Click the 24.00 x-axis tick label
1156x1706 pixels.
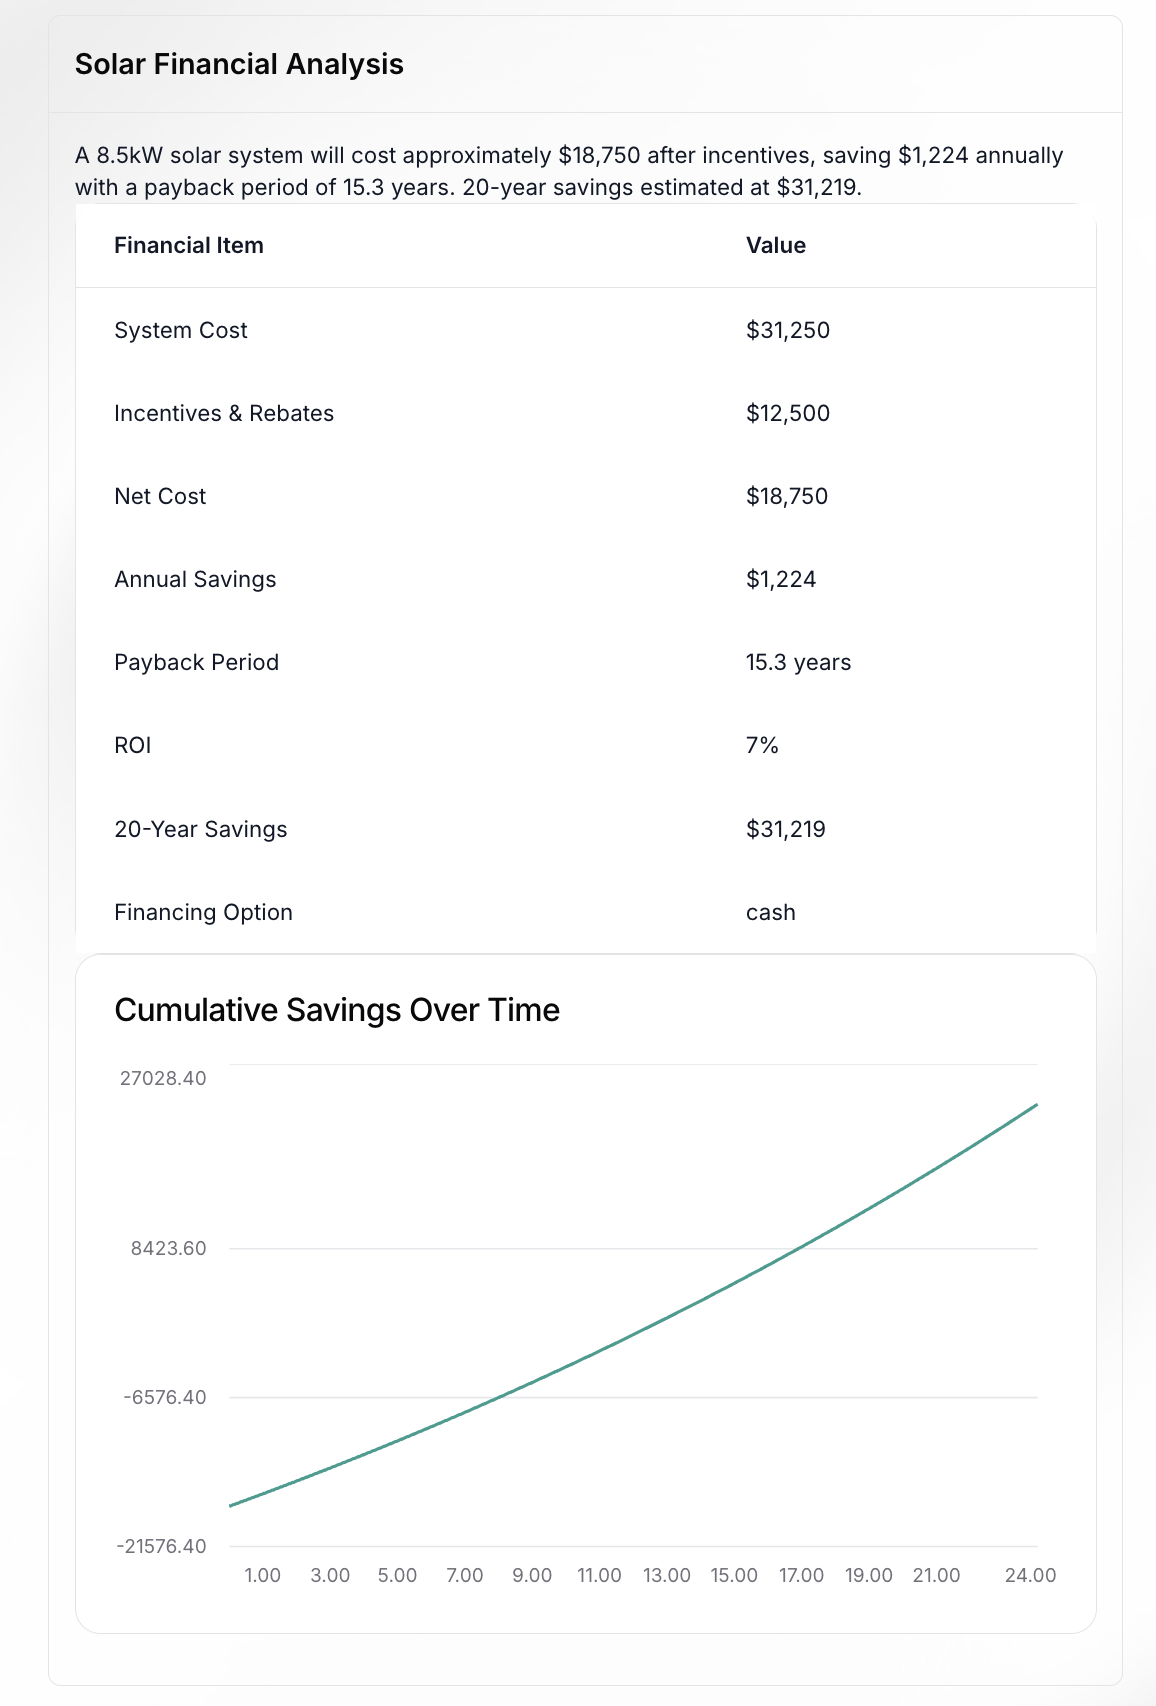[1030, 1575]
